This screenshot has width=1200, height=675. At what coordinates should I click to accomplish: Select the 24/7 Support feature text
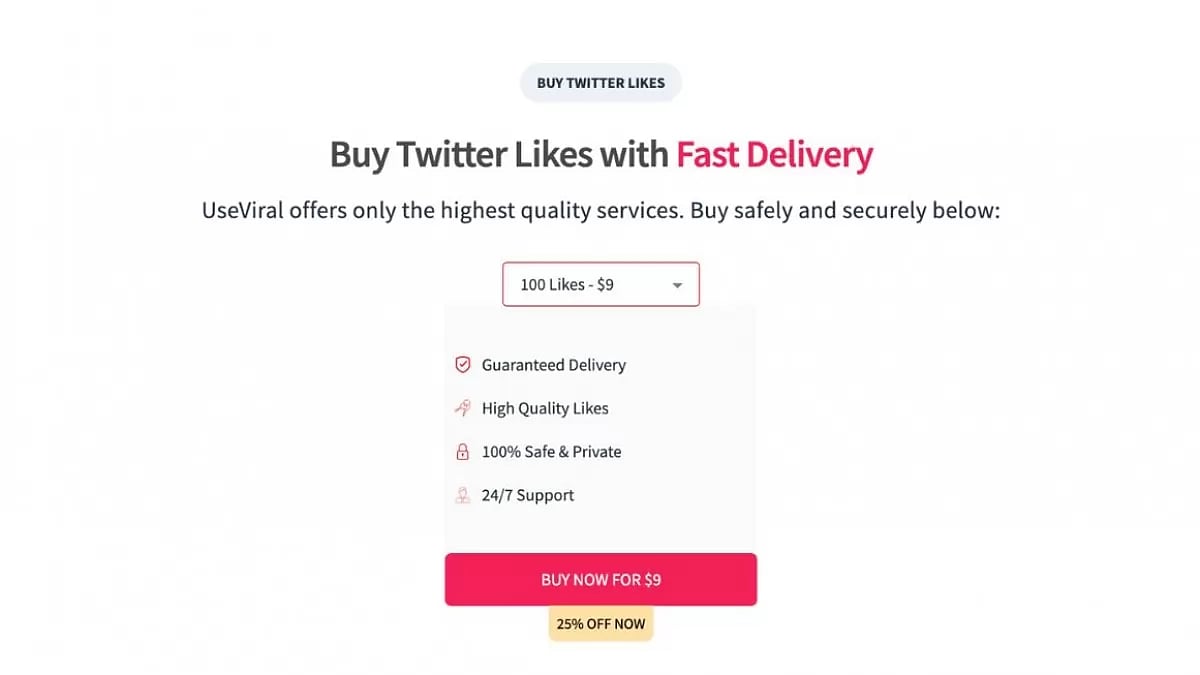(528, 494)
